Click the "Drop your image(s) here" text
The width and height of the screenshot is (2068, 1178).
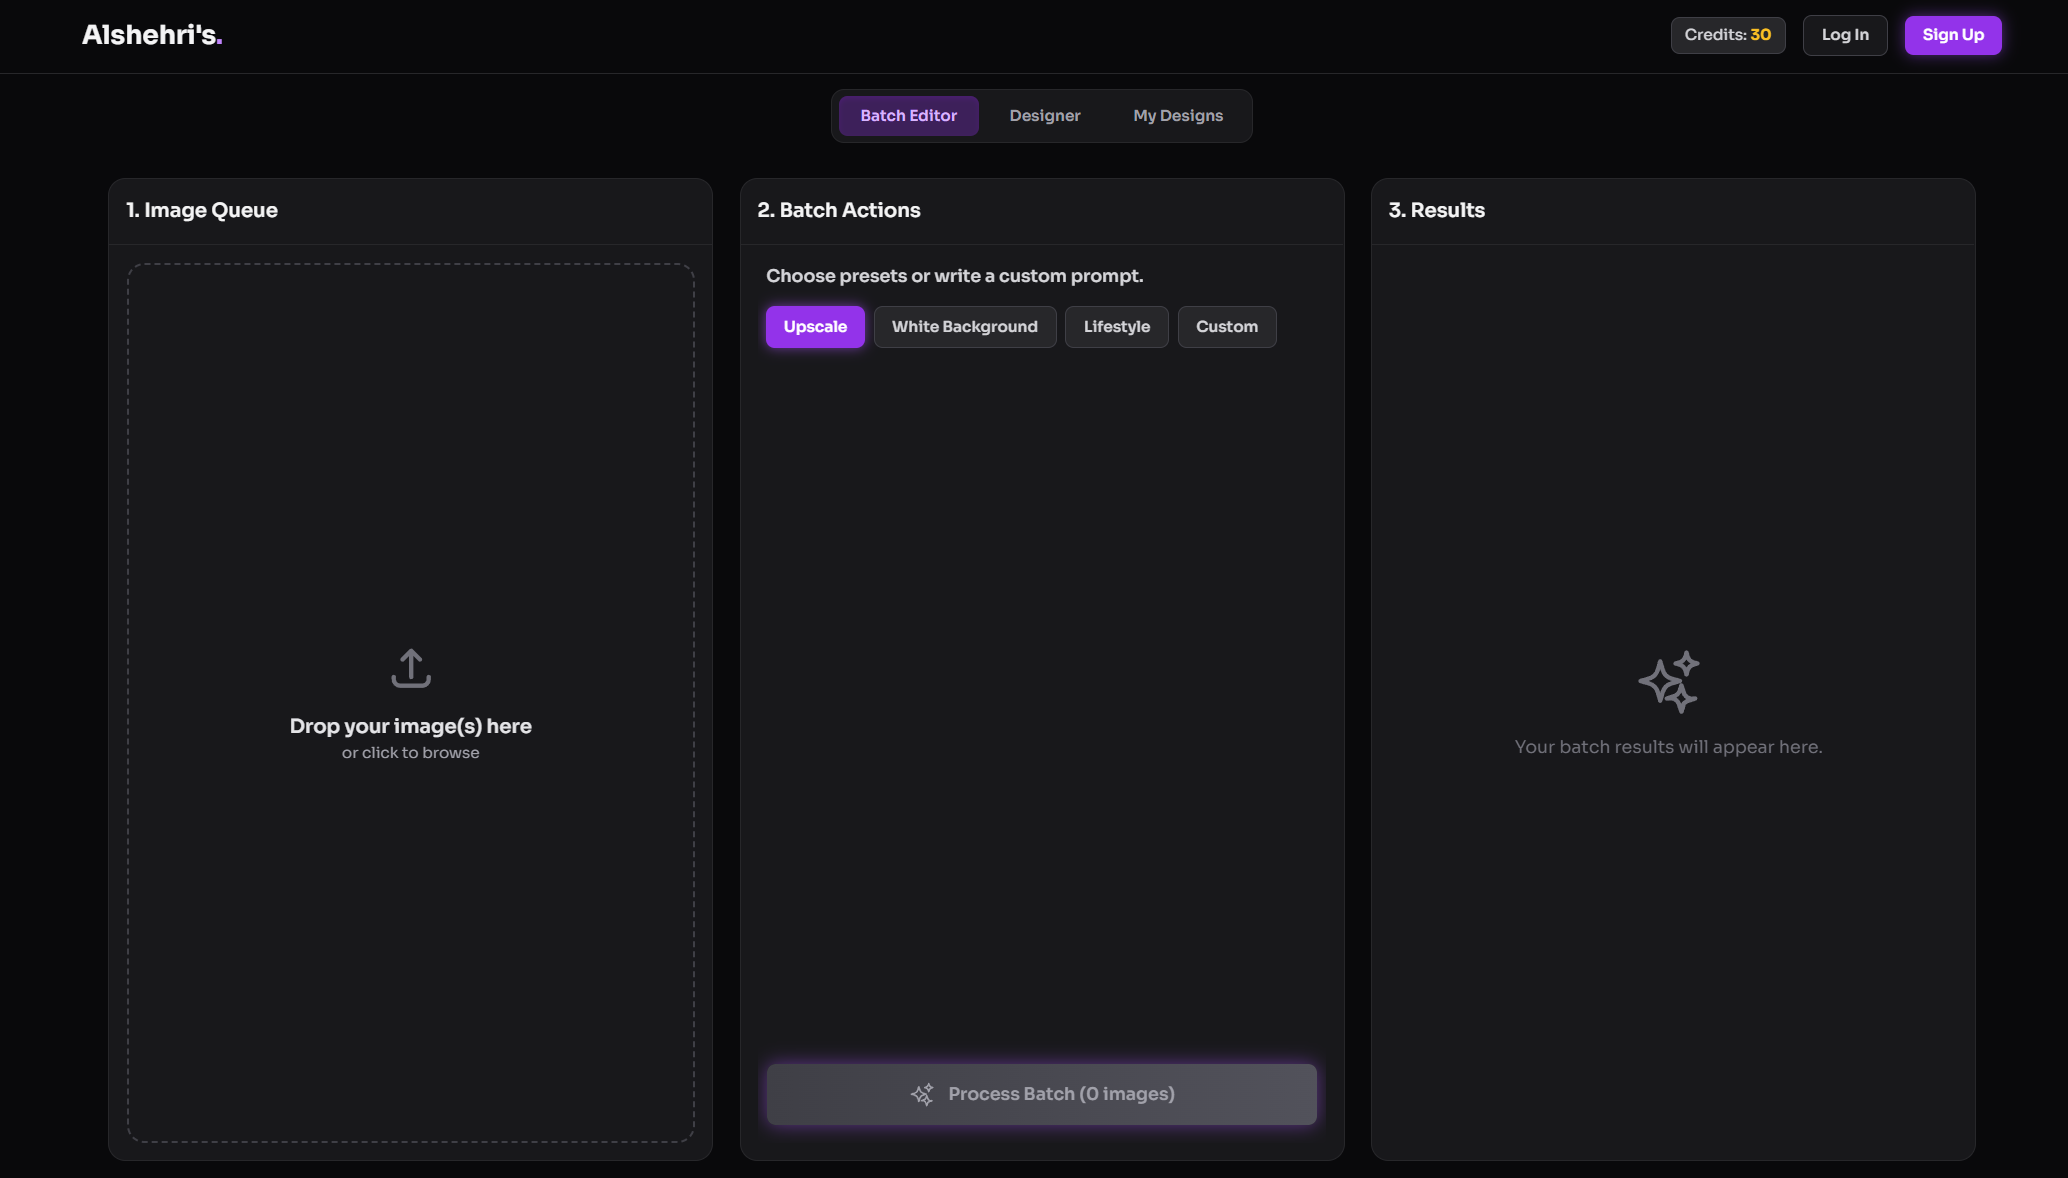coord(410,726)
